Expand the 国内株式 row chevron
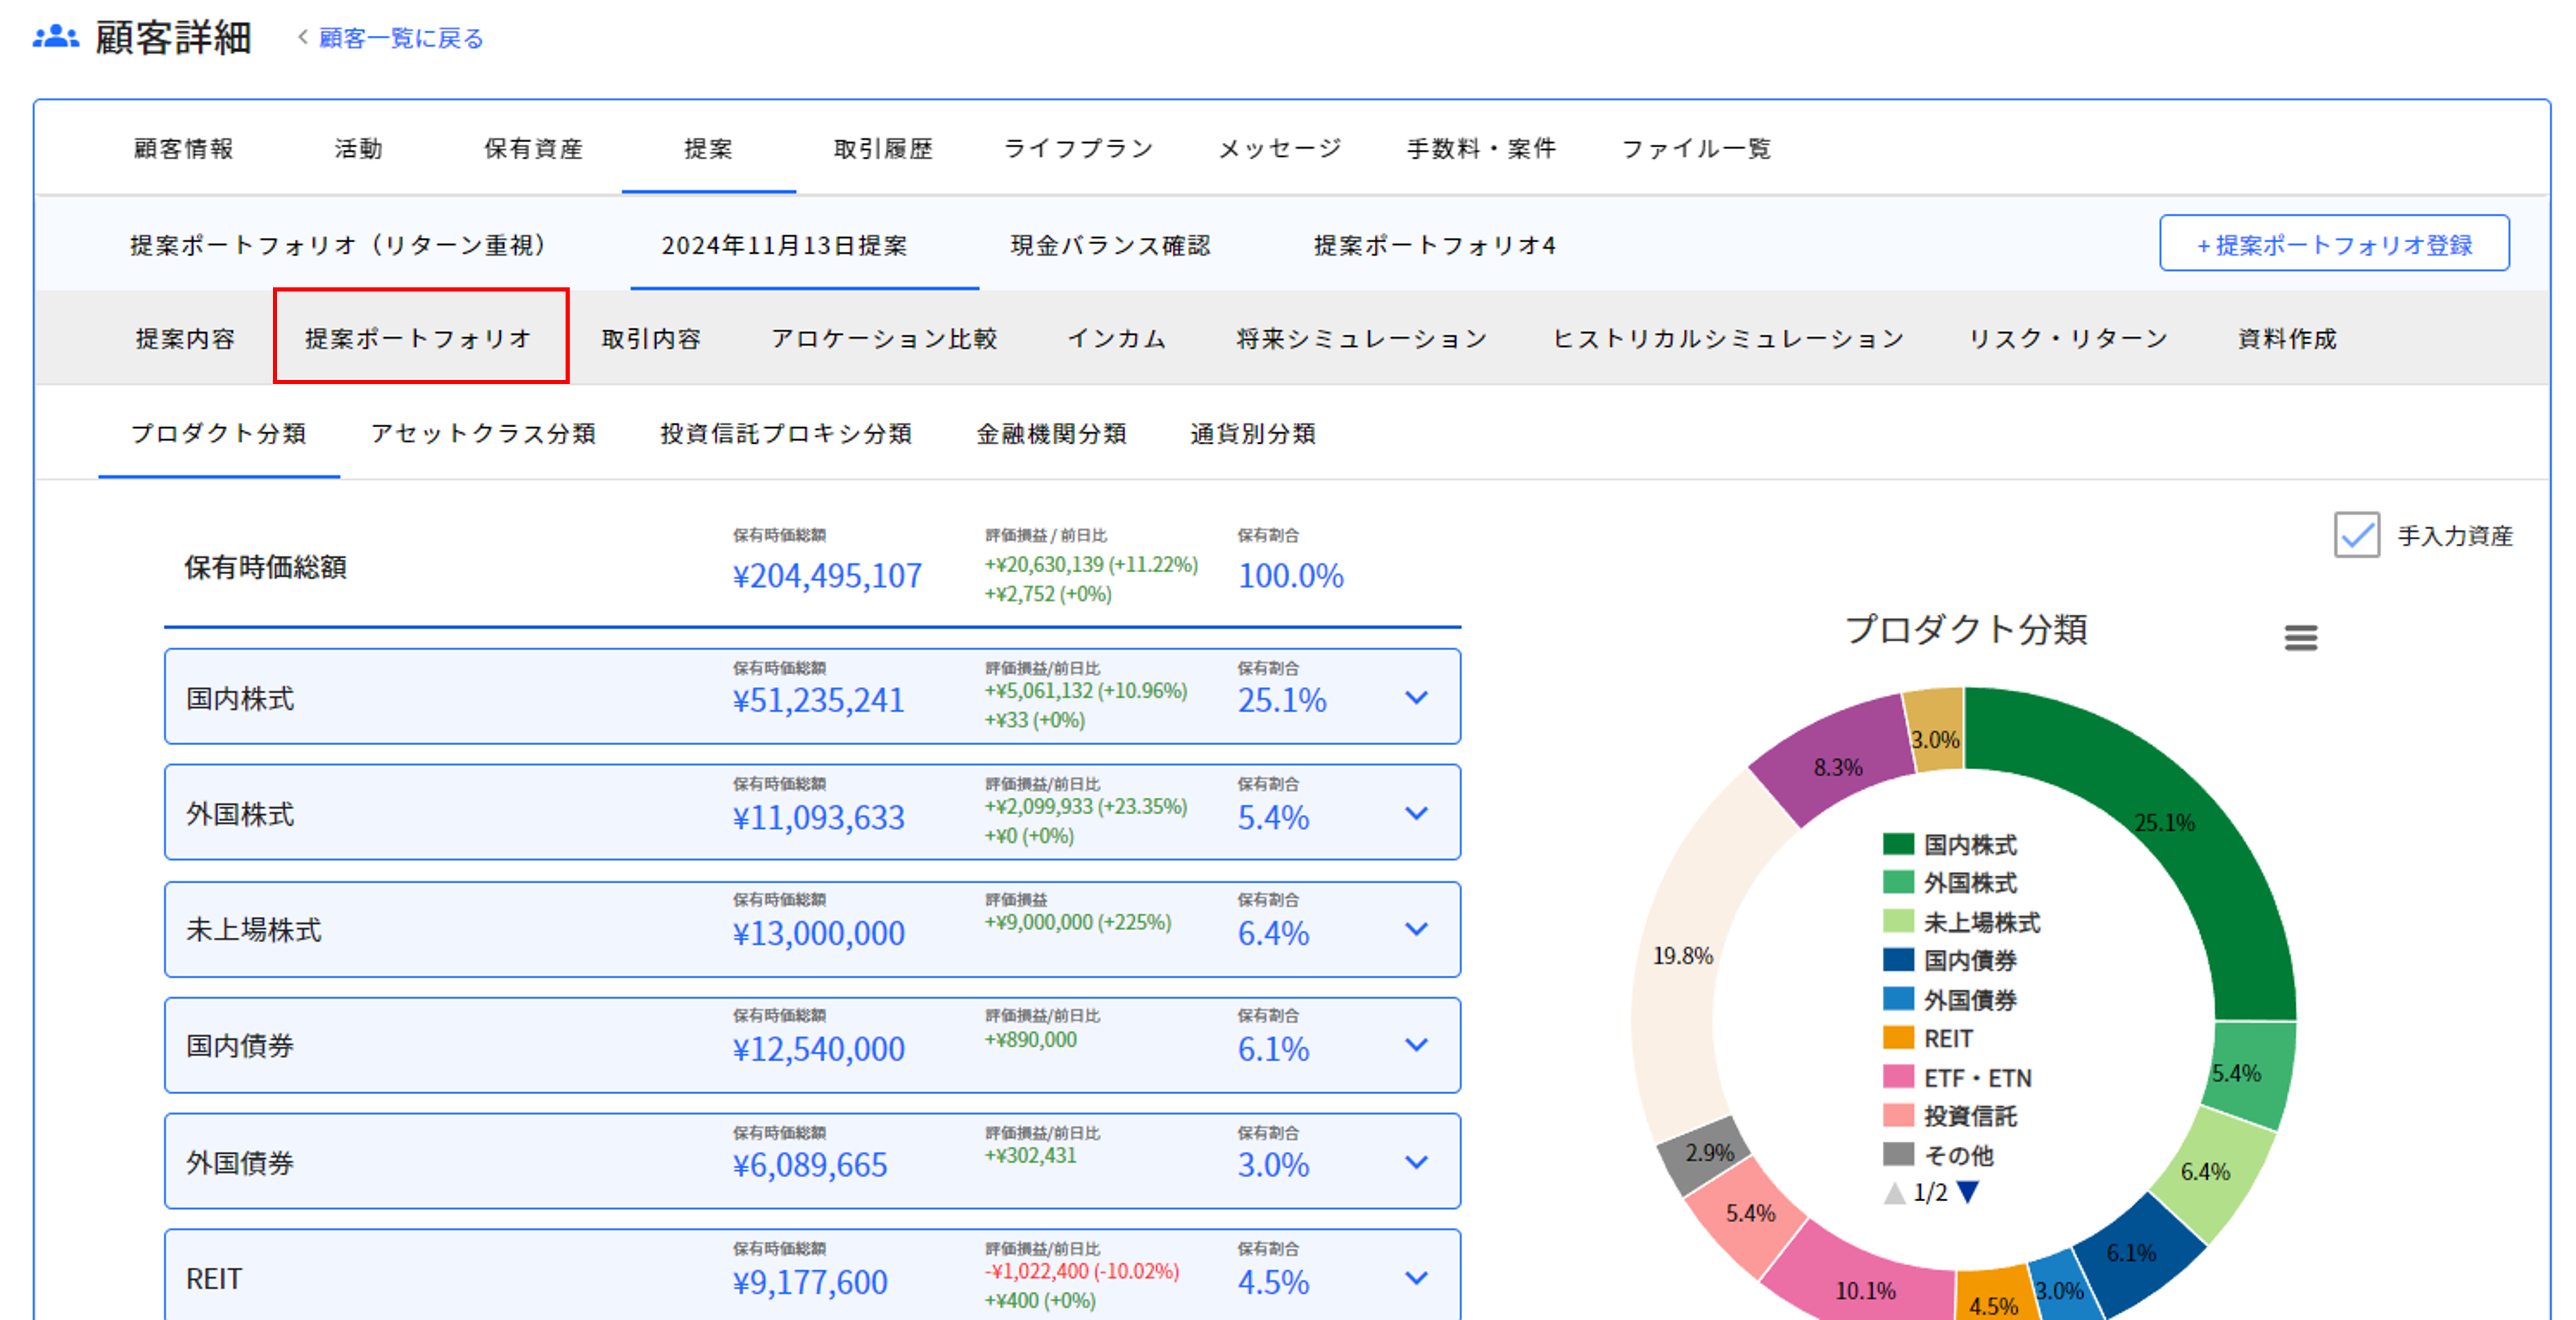 click(x=1416, y=697)
